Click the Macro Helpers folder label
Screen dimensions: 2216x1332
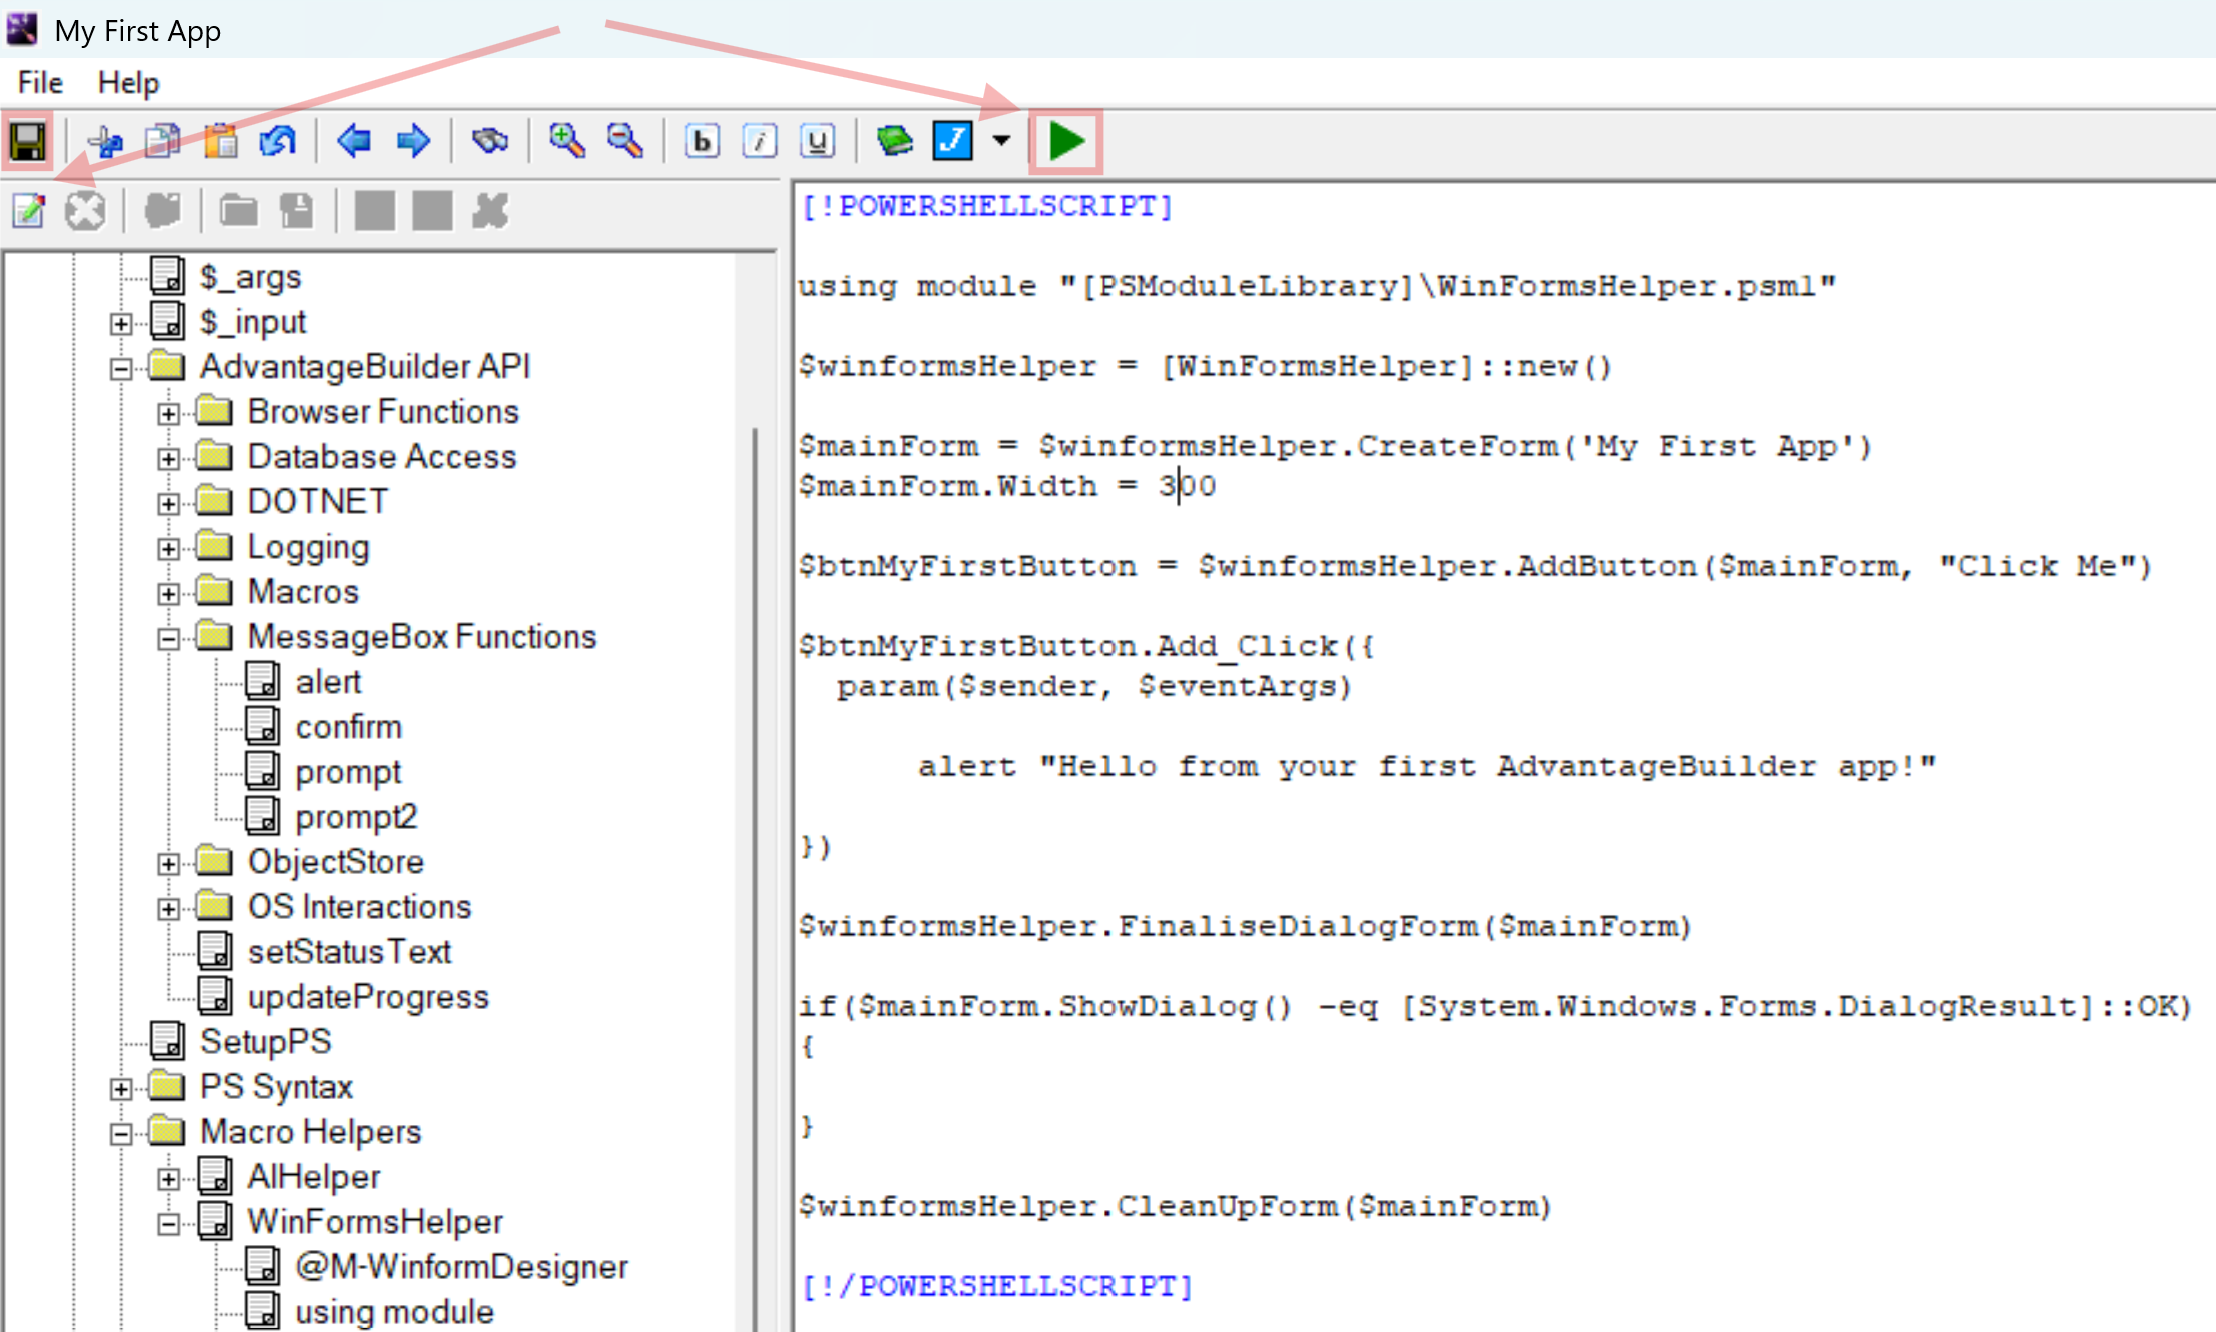click(310, 1132)
